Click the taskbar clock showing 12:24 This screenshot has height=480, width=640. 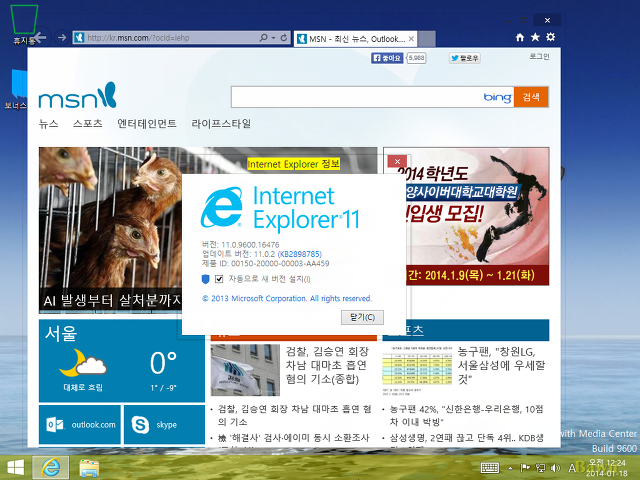(607, 468)
